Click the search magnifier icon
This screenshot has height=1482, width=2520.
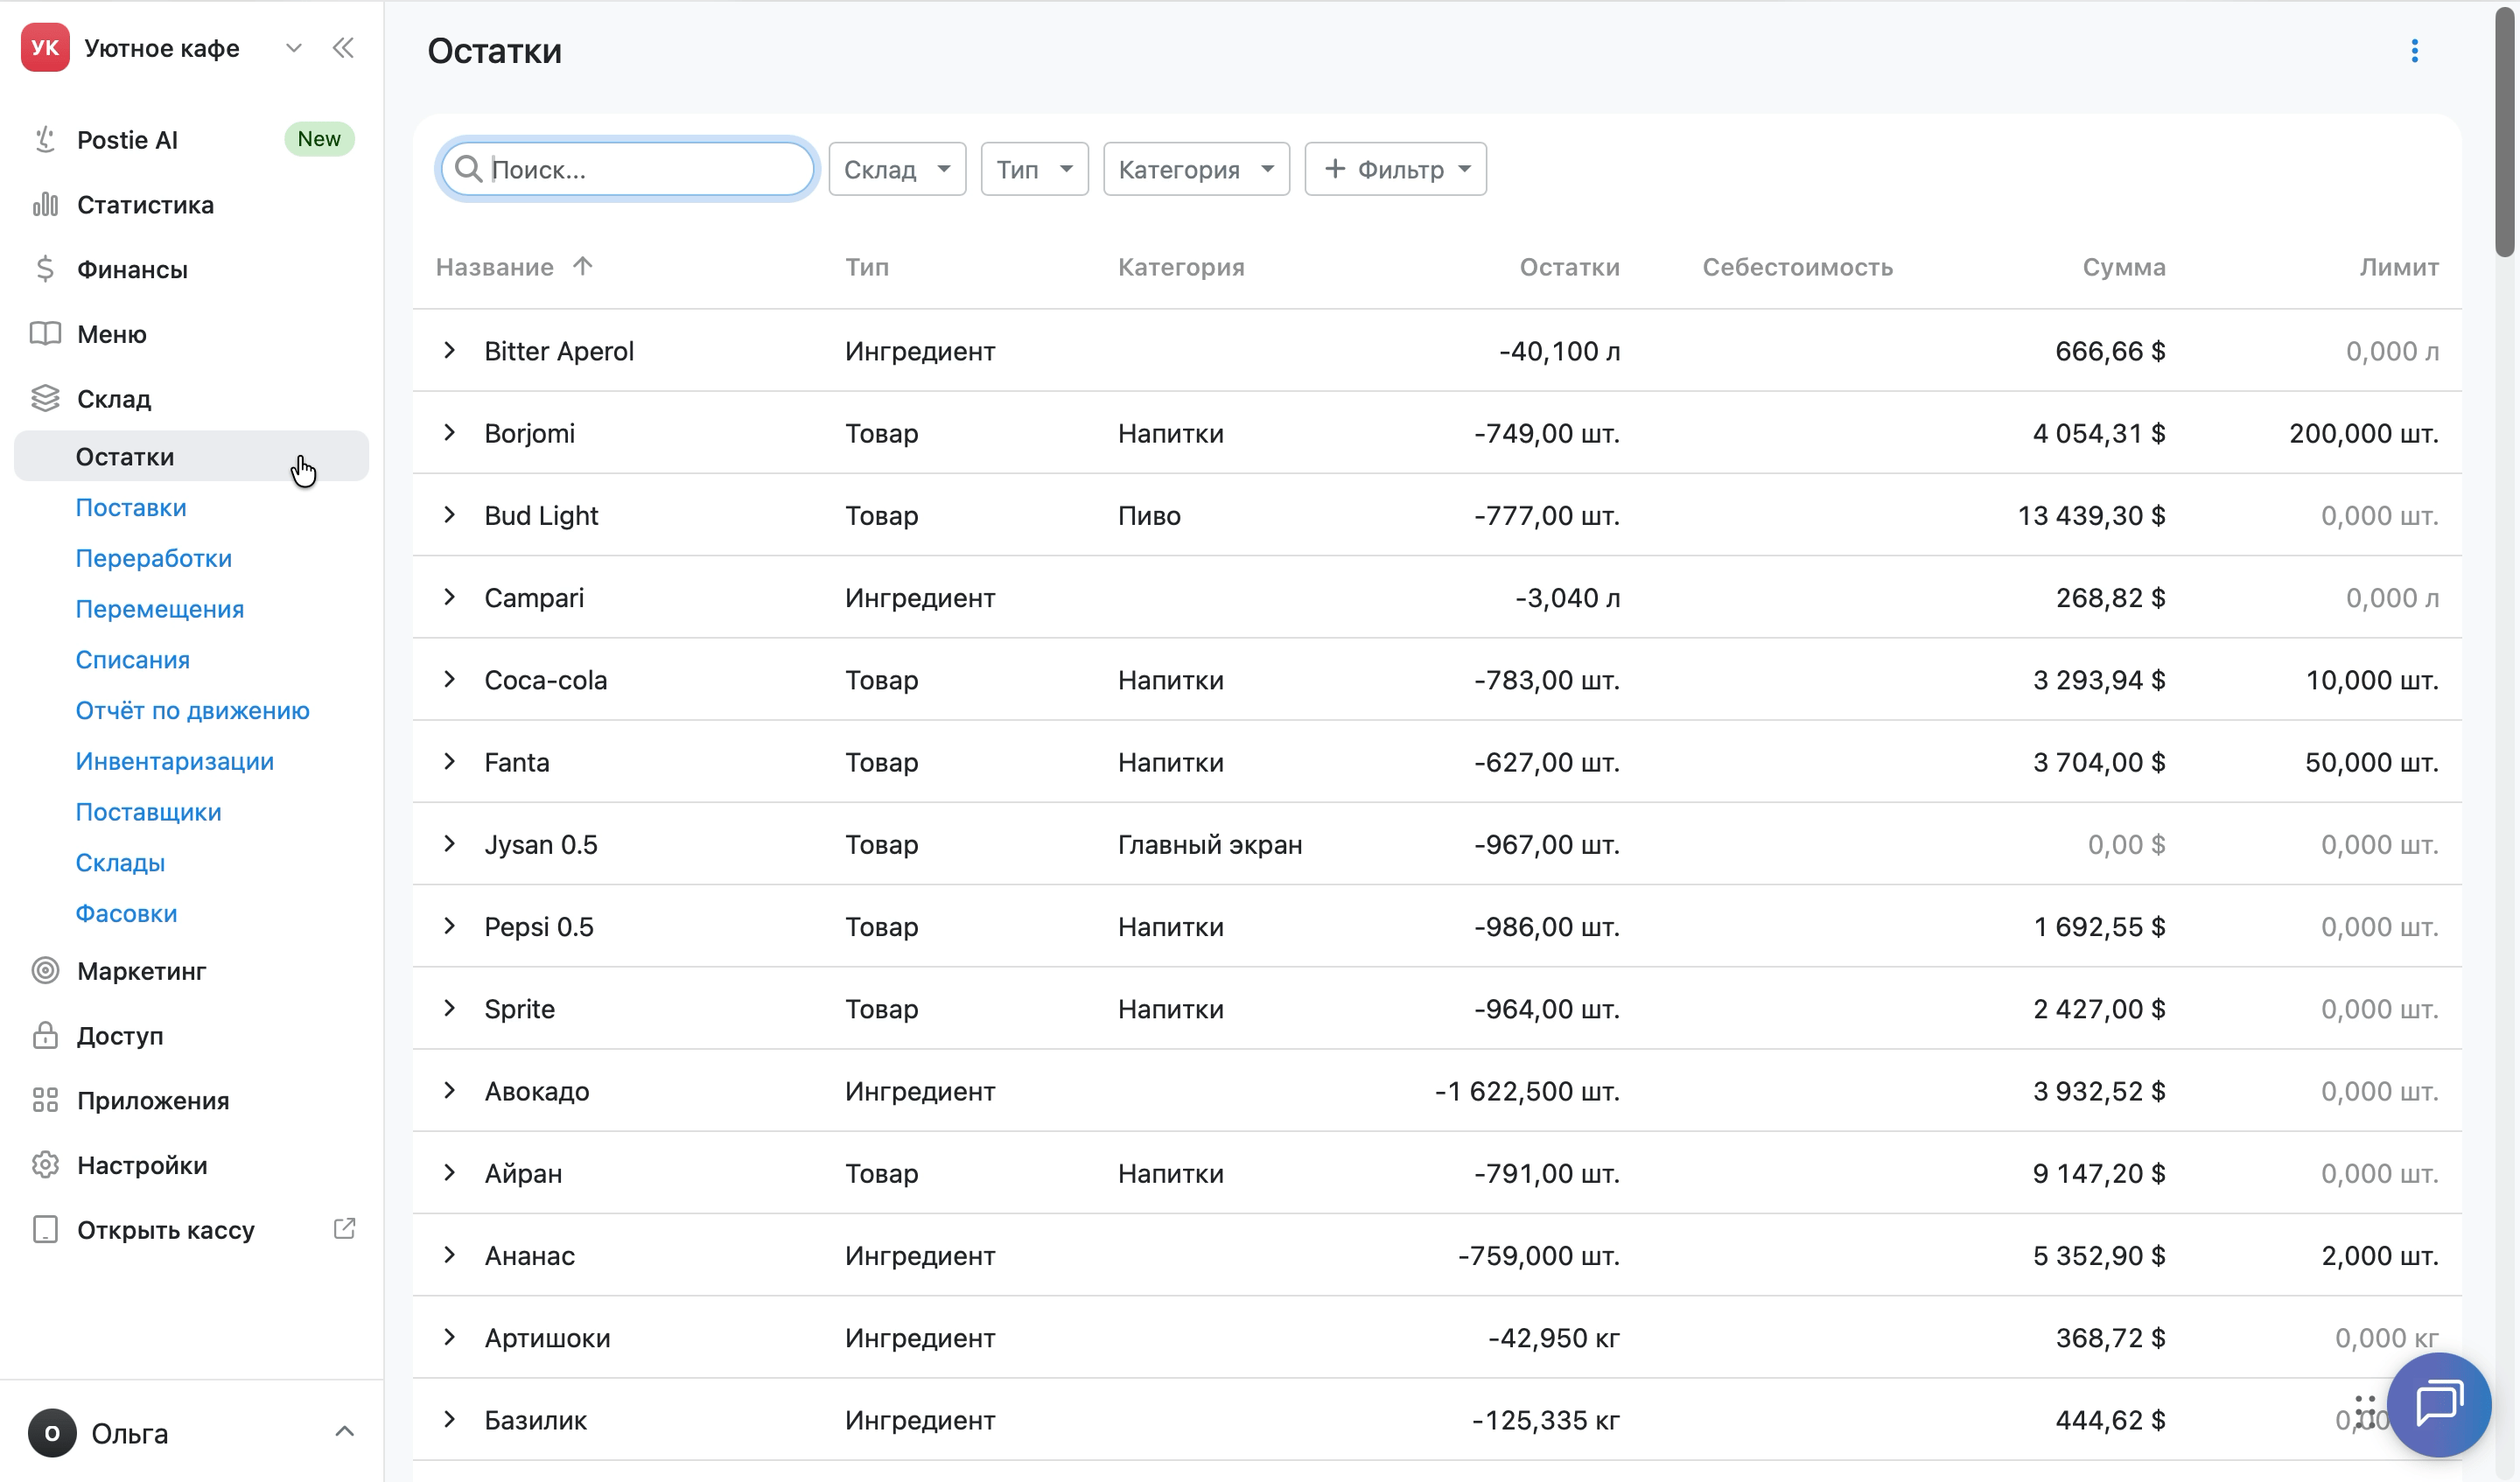point(469,168)
